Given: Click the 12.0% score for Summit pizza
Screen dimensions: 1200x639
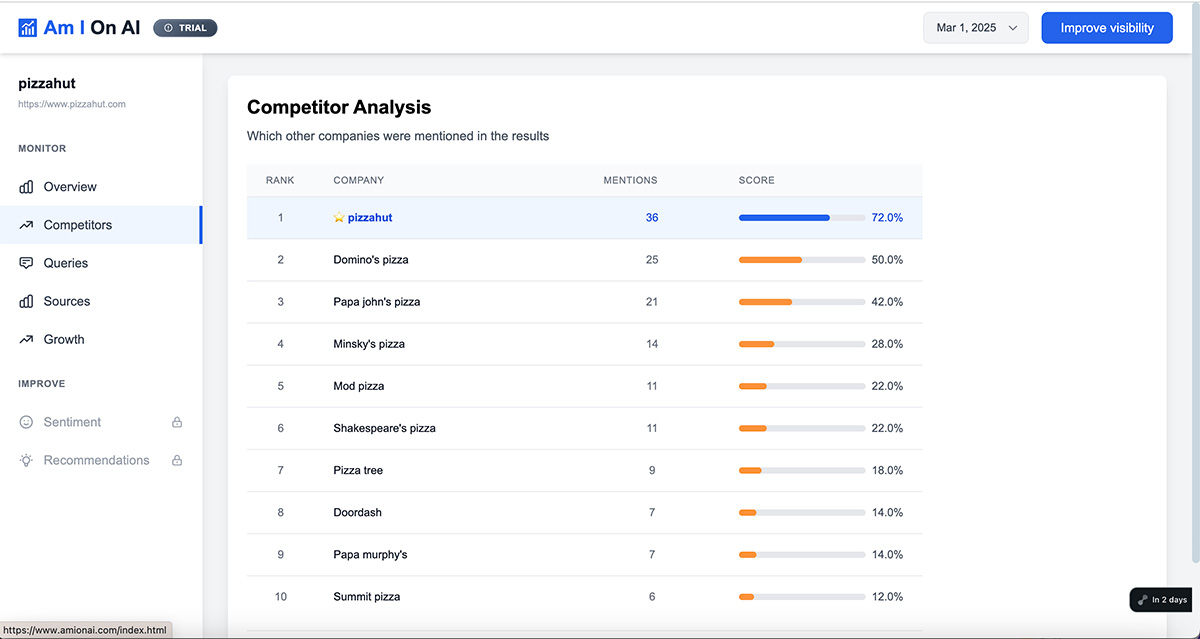Looking at the screenshot, I should 888,596.
